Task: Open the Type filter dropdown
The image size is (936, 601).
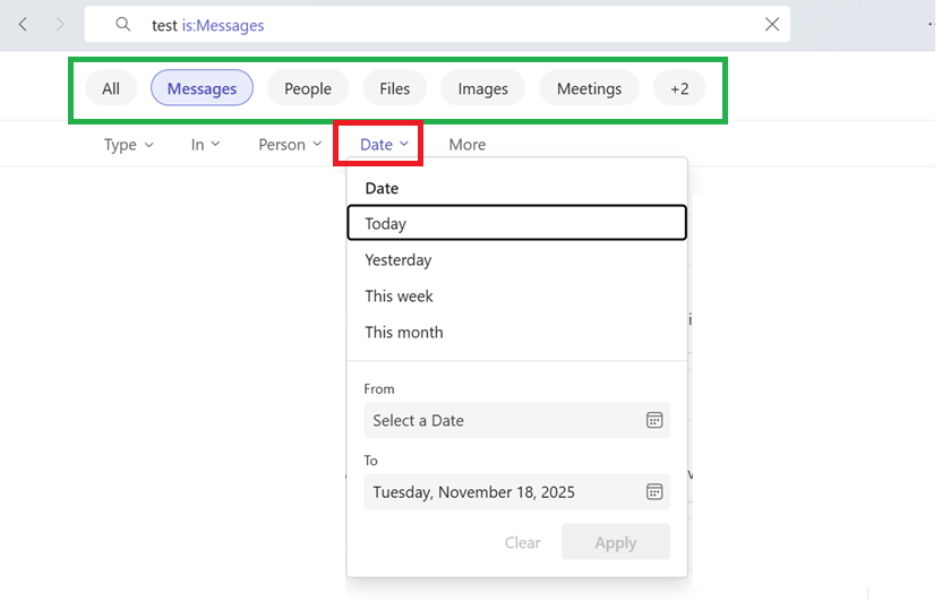Action: (x=128, y=144)
